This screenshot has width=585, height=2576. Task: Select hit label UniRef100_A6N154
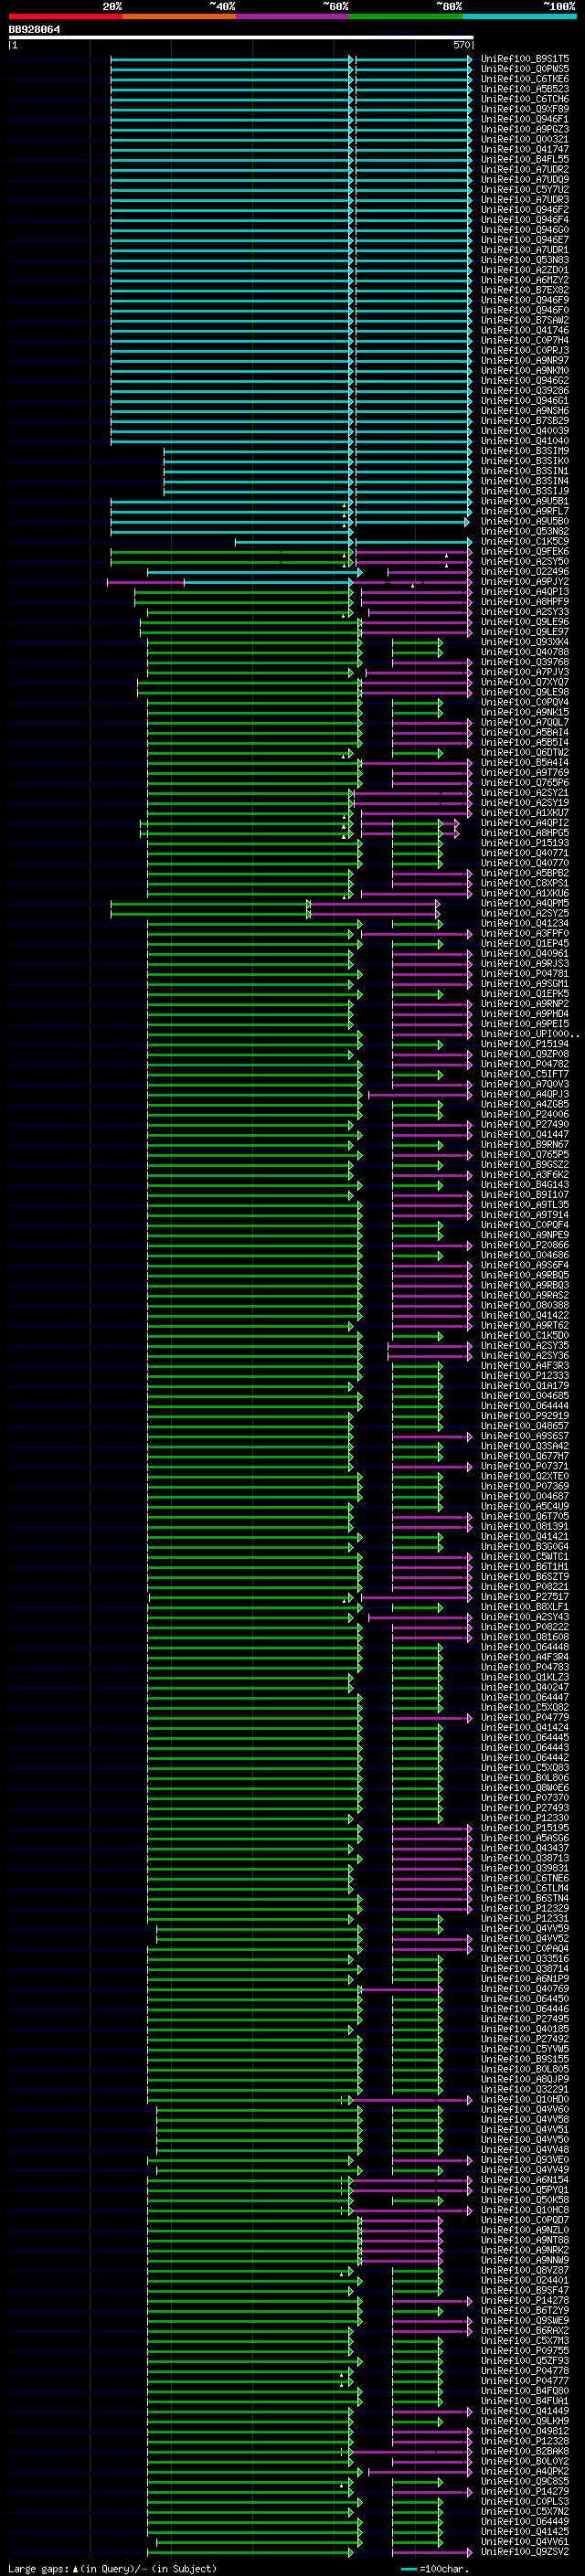click(x=525, y=2179)
